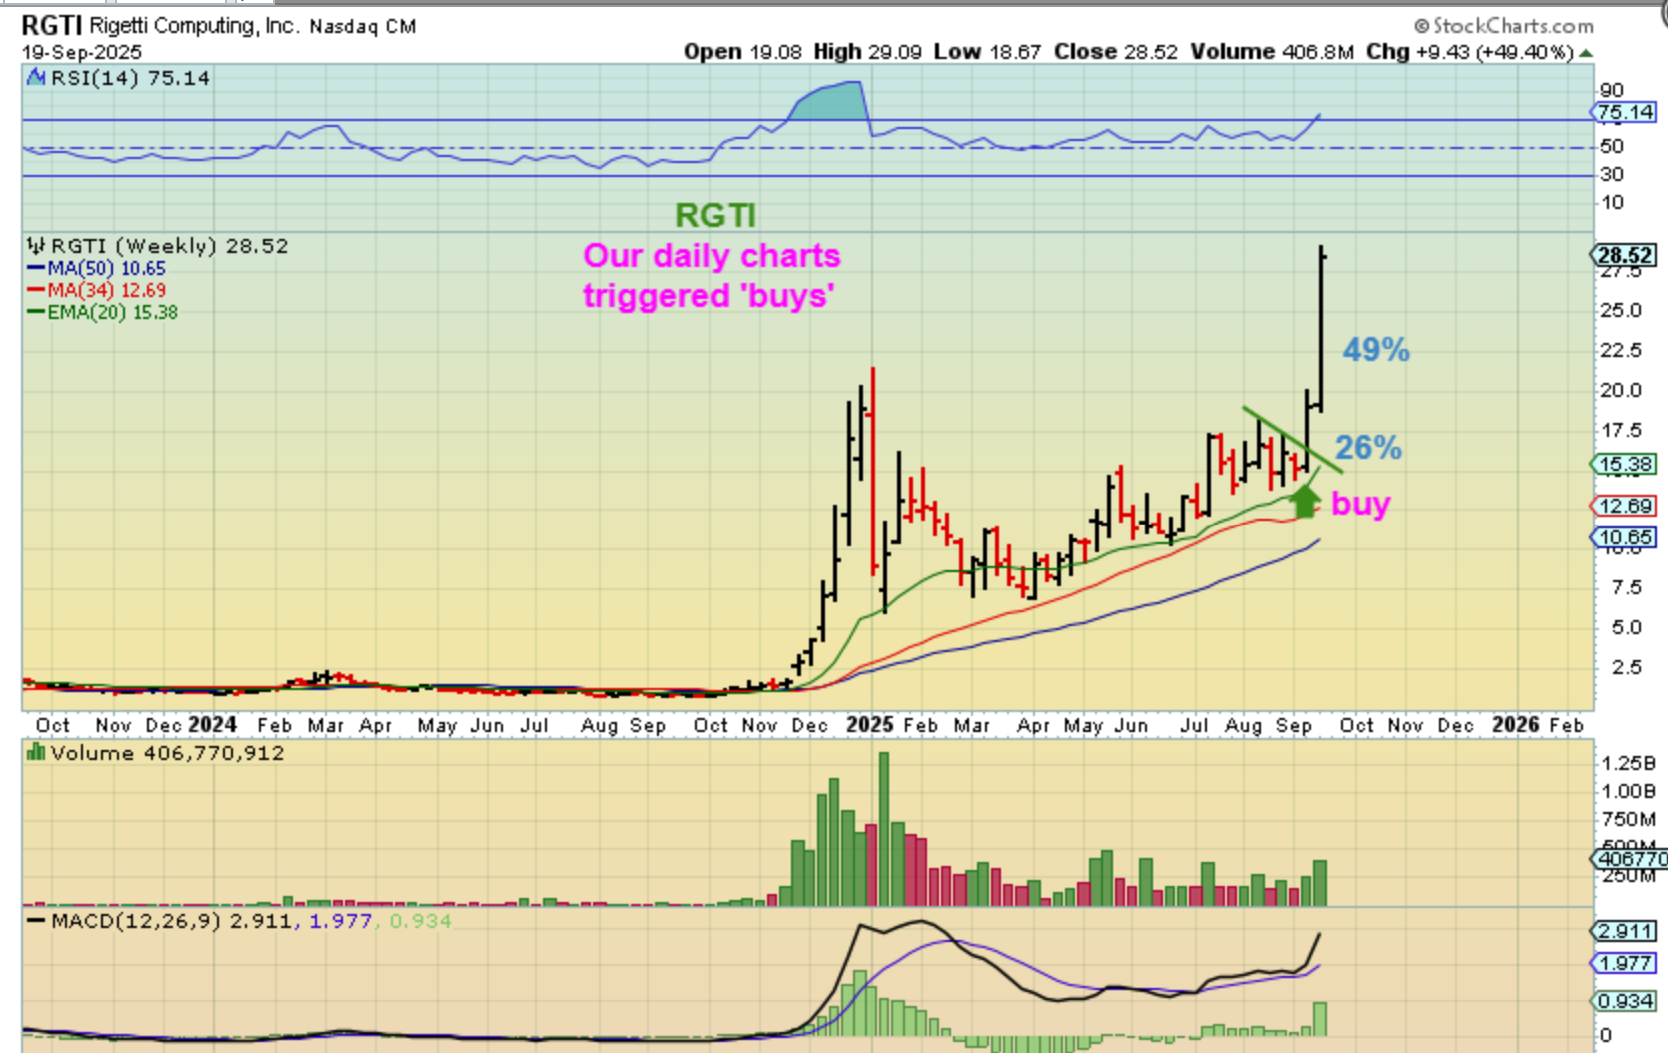The height and width of the screenshot is (1053, 1668).
Task: Click the "Our daily charts triggered 'buys'" note
Action: pyautogui.click(x=712, y=275)
